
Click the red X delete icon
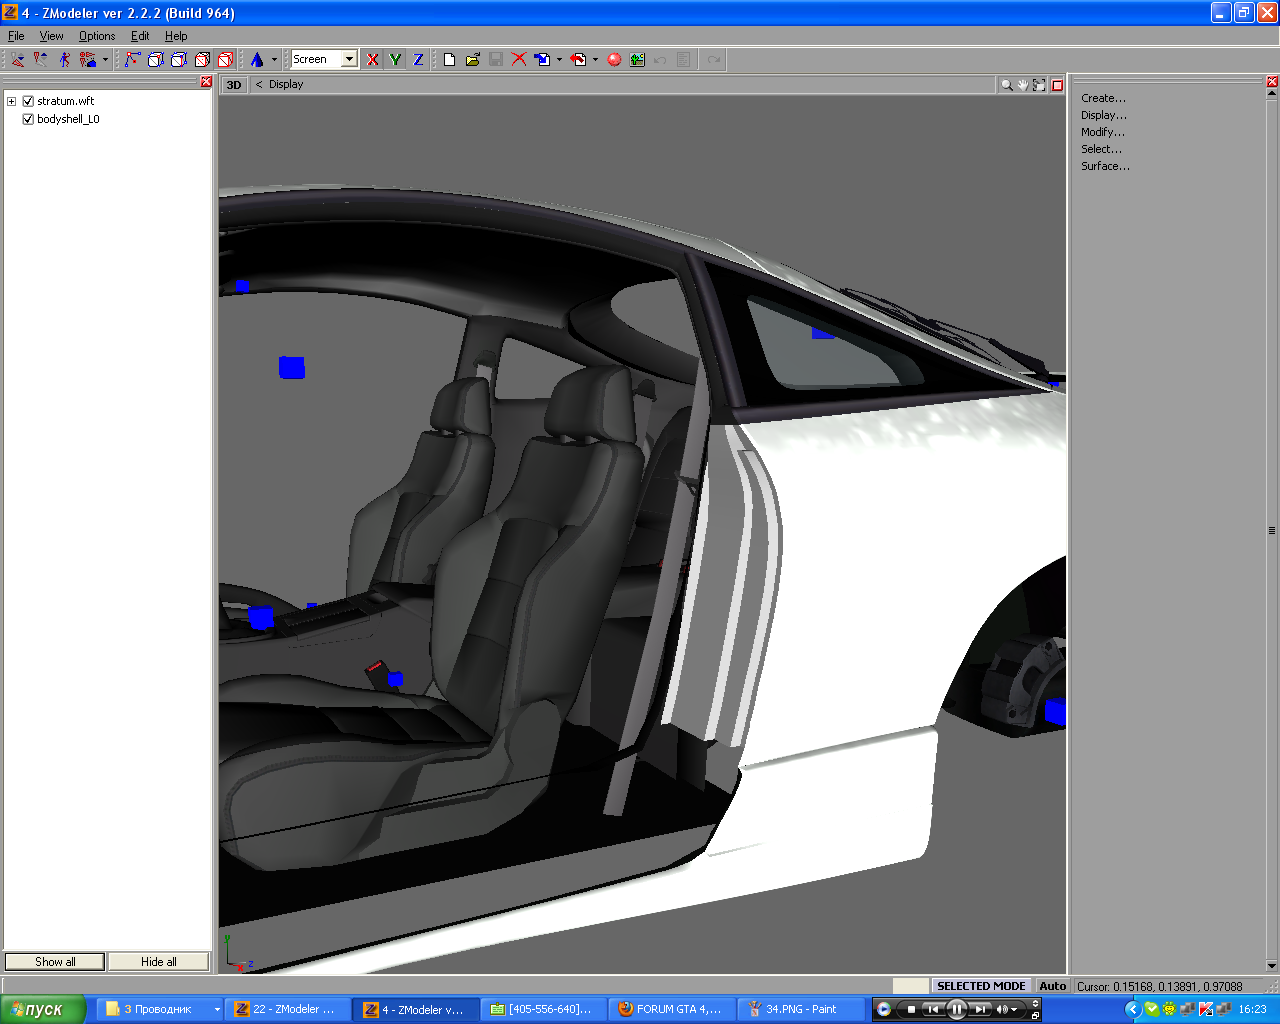point(519,60)
